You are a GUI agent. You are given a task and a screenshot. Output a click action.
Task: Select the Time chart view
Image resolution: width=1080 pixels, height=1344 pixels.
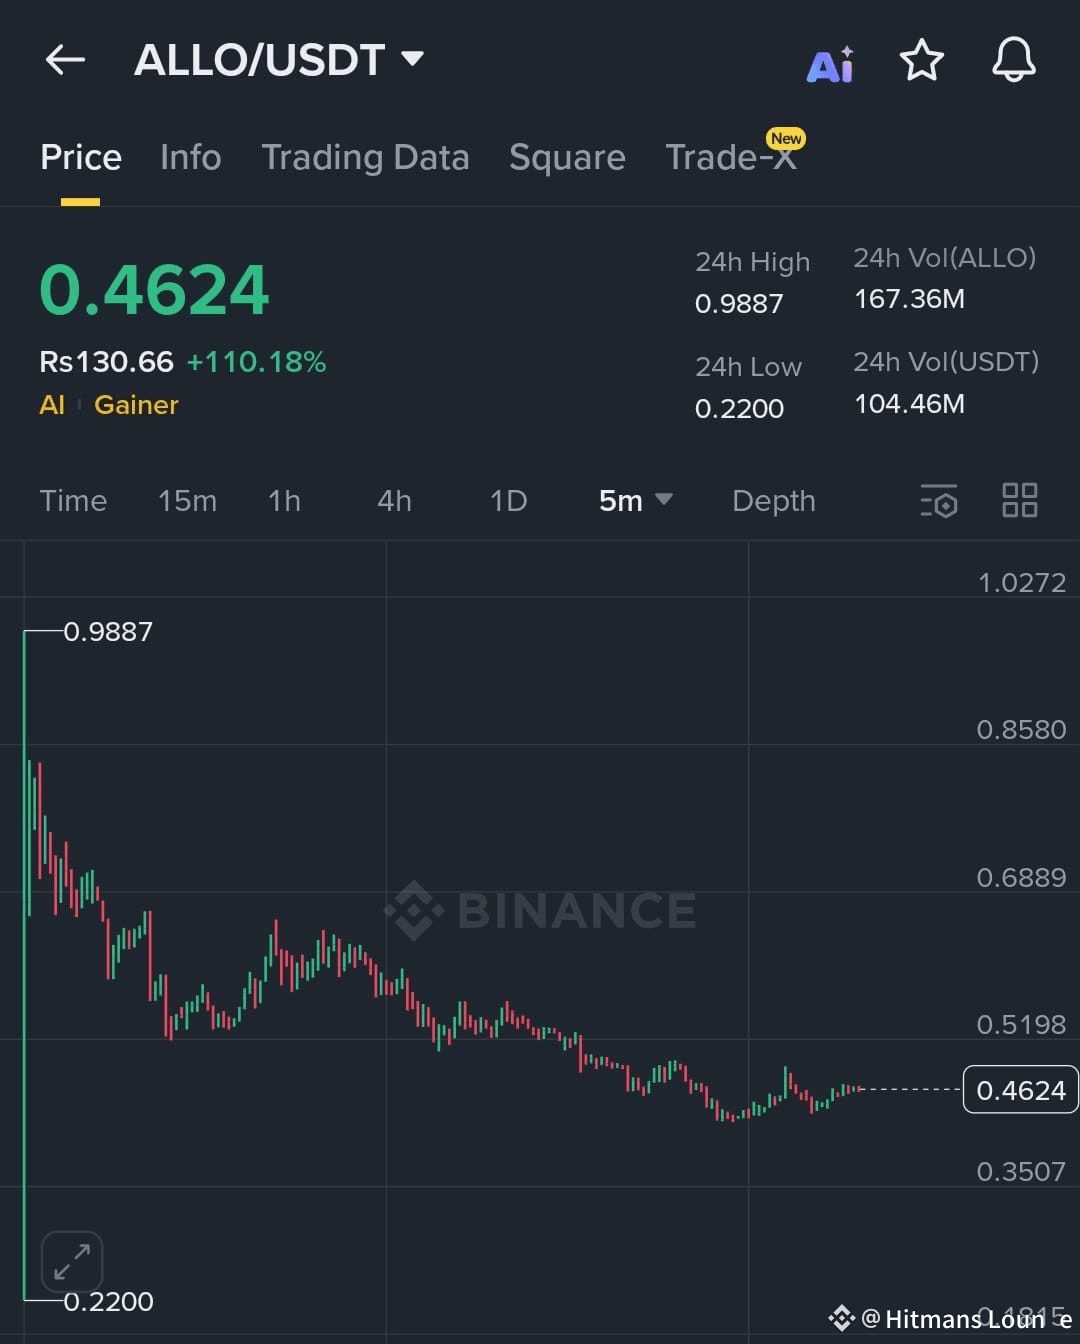[x=73, y=500]
